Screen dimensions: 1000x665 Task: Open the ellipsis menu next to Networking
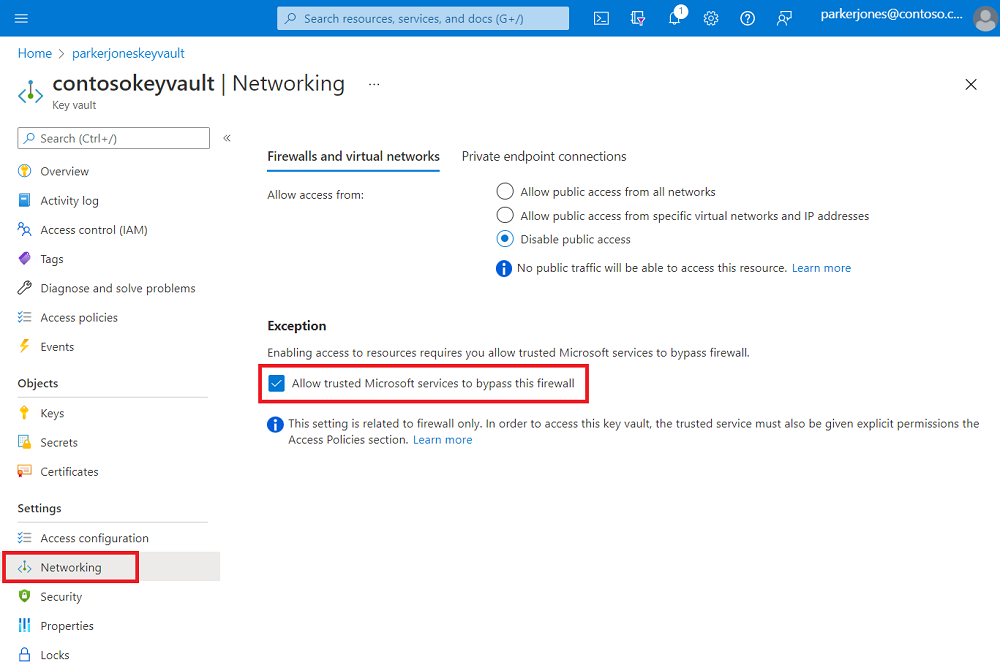tap(374, 85)
